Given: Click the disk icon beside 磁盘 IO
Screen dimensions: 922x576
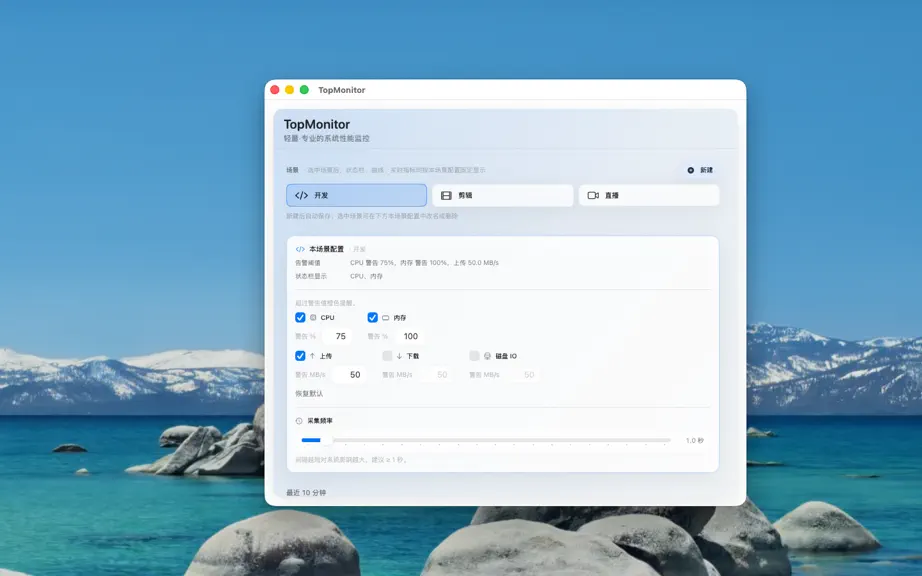Looking at the screenshot, I should [487, 356].
